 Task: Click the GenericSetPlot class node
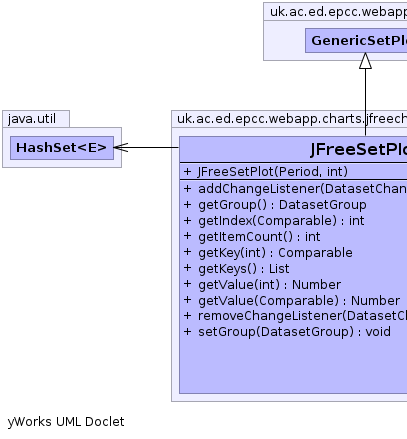pos(356,40)
